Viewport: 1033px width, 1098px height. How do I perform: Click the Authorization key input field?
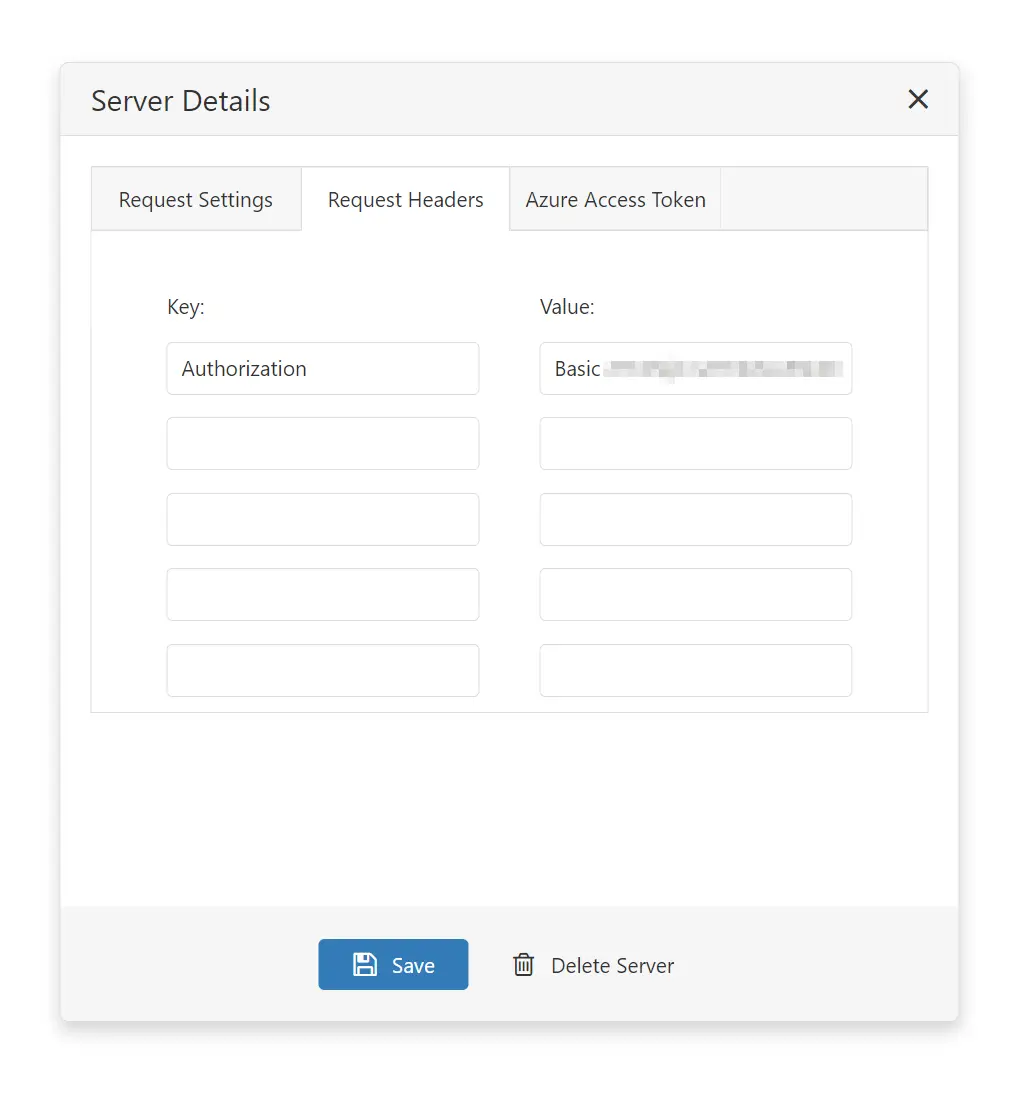point(322,368)
